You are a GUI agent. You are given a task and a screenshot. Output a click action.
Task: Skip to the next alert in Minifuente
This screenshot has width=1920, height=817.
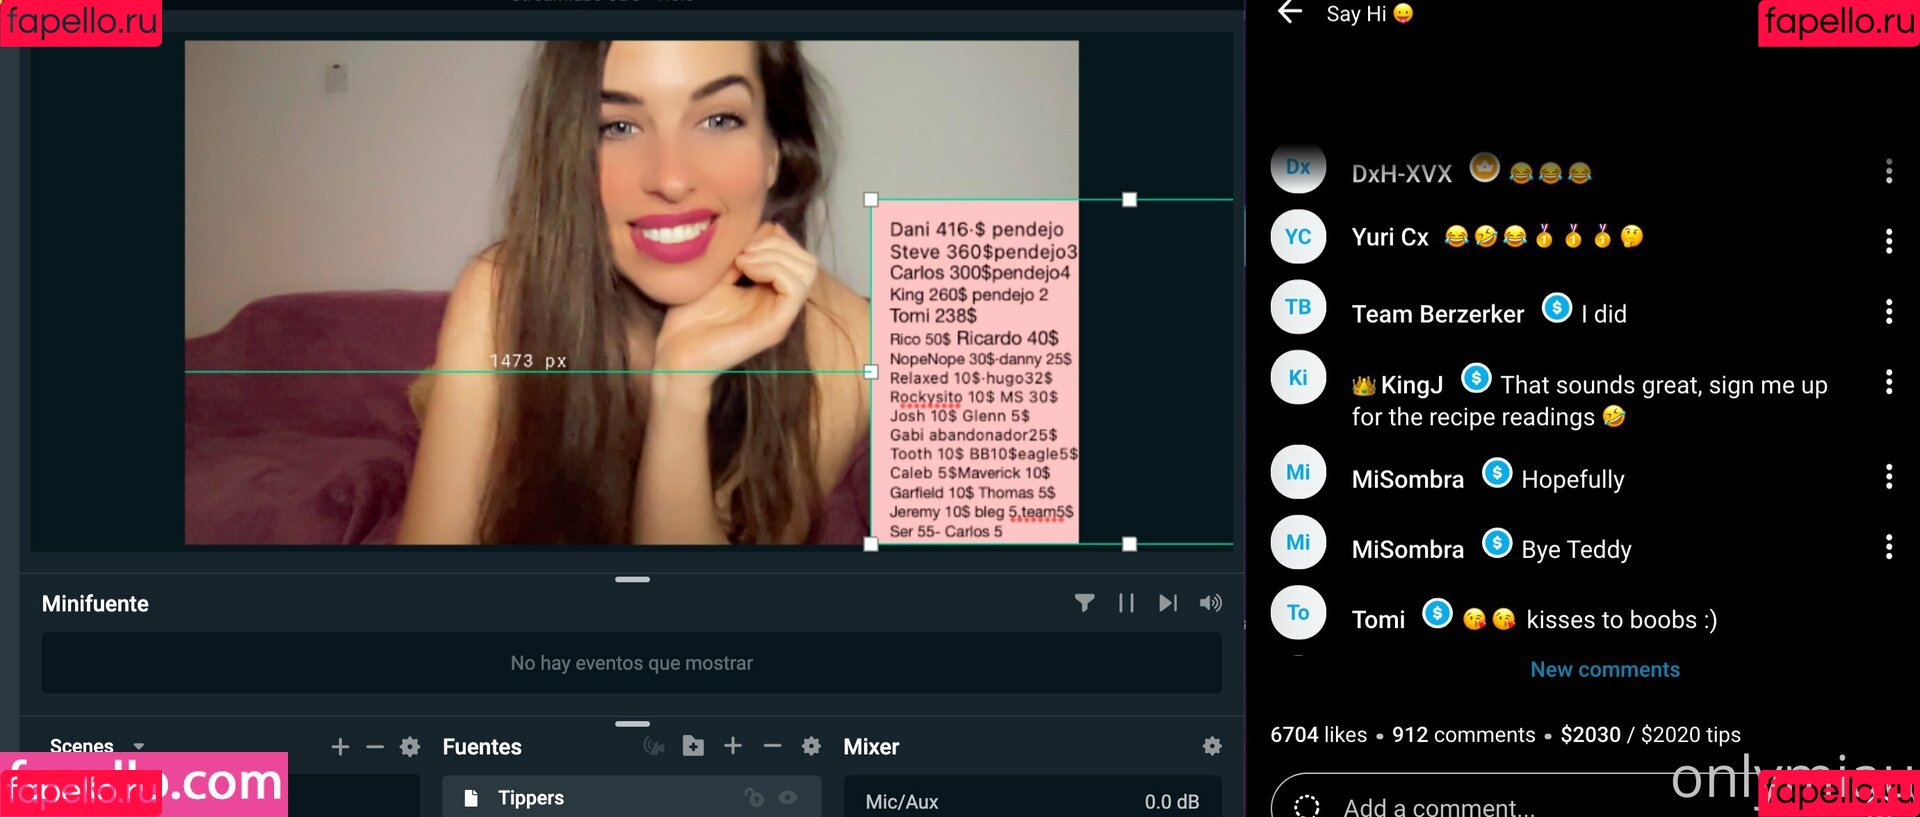point(1167,603)
